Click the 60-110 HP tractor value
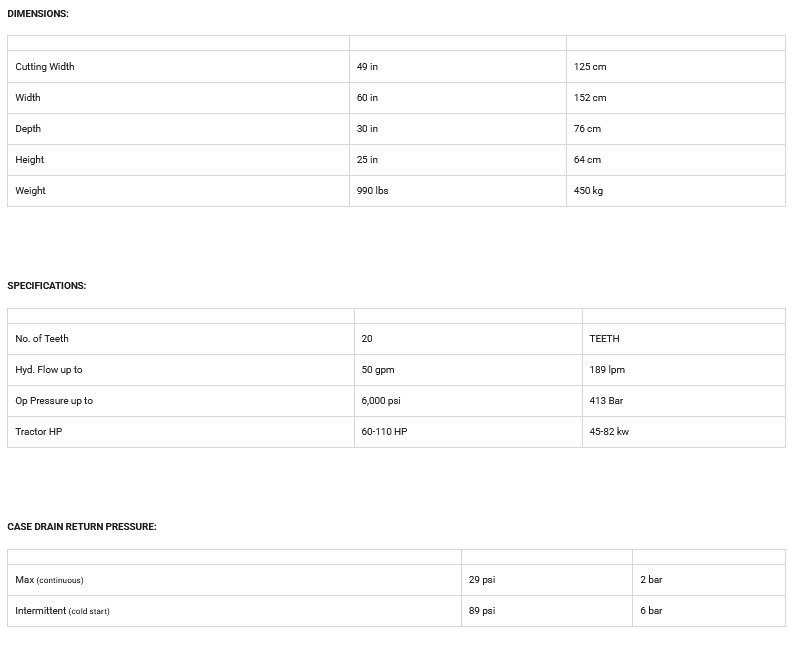This screenshot has height=659, width=802. coord(384,432)
